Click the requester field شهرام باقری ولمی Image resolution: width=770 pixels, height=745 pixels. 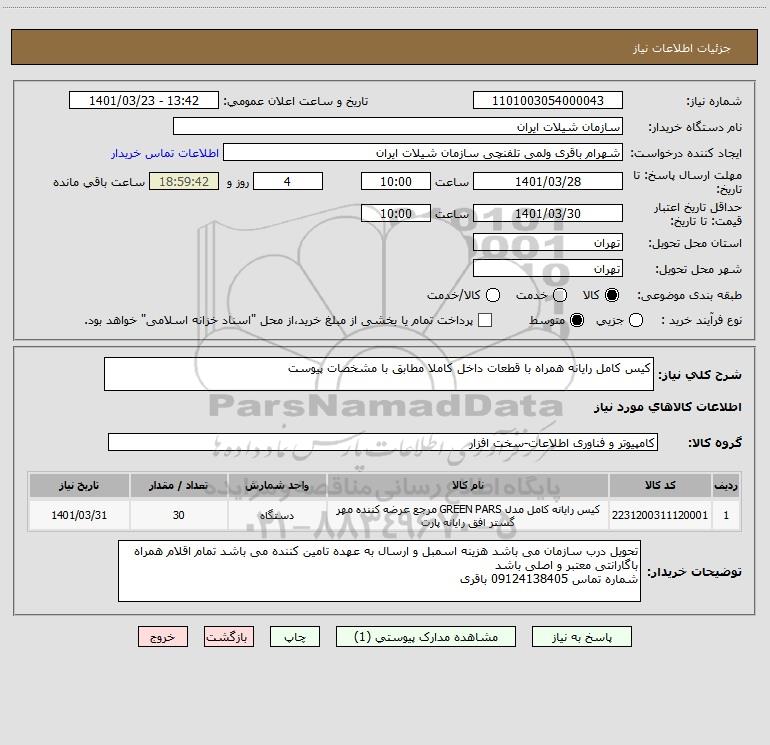pos(423,153)
